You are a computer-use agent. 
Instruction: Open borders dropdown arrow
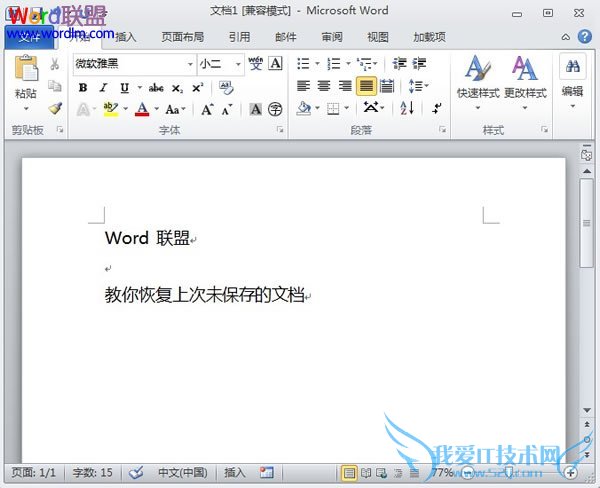[346, 108]
